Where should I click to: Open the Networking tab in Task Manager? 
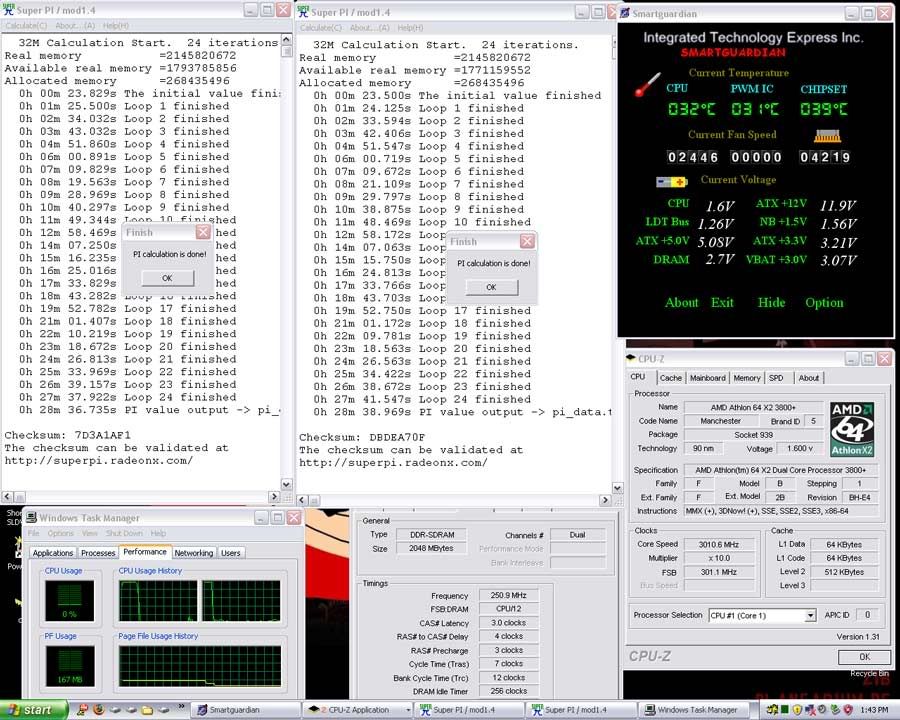[193, 553]
